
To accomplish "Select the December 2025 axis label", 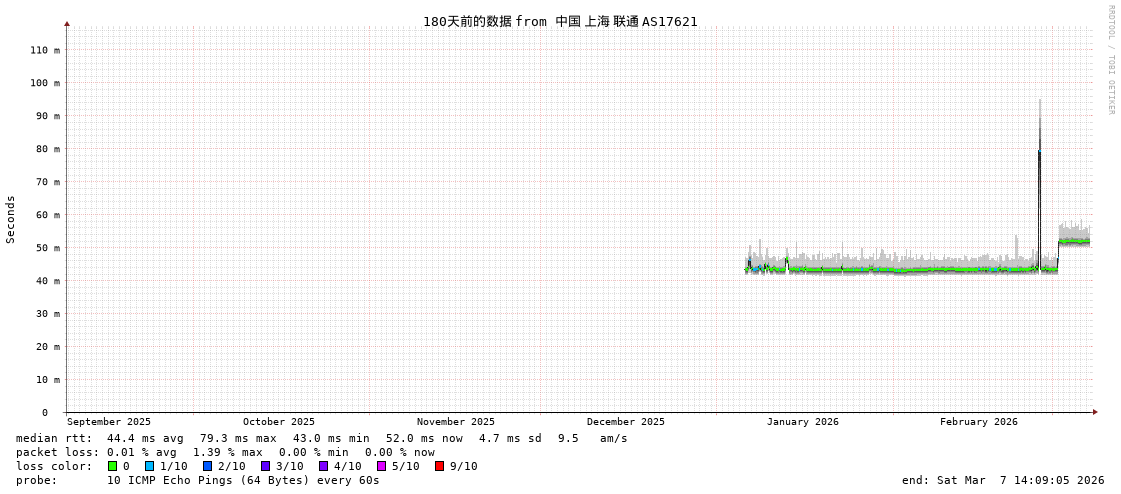I will pyautogui.click(x=625, y=422).
